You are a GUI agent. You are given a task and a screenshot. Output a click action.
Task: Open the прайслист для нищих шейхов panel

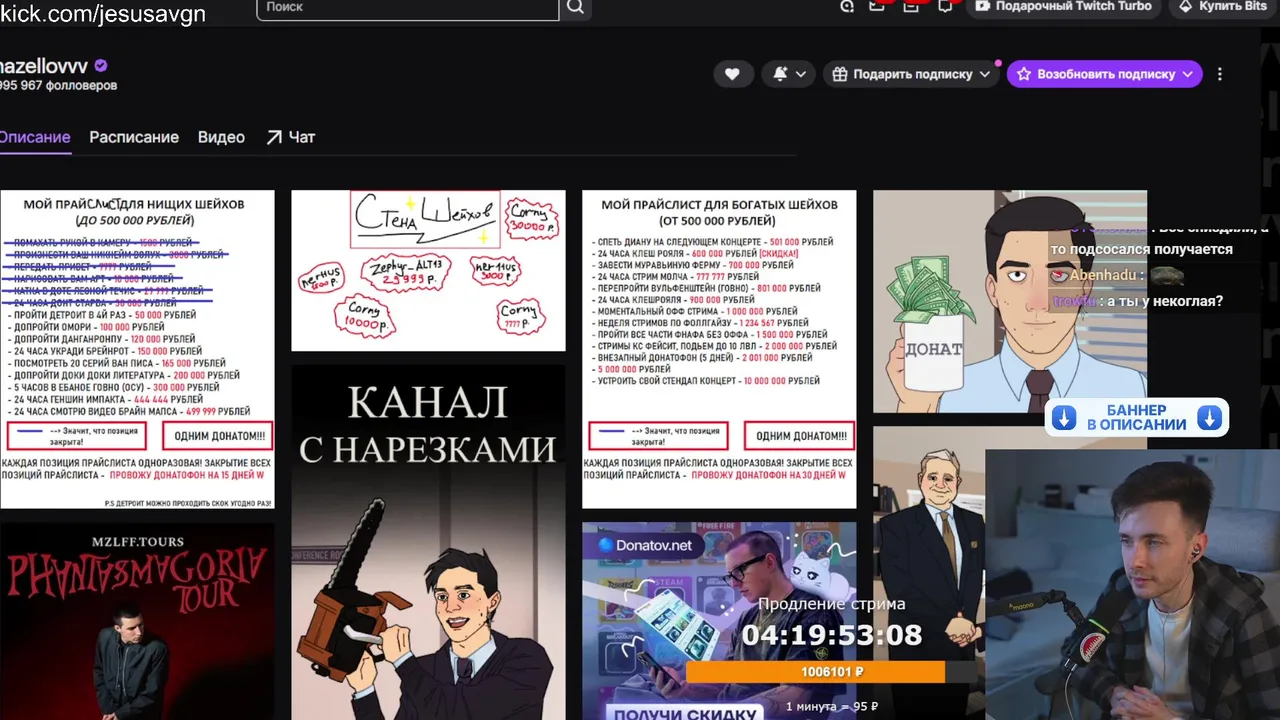pyautogui.click(x=137, y=349)
